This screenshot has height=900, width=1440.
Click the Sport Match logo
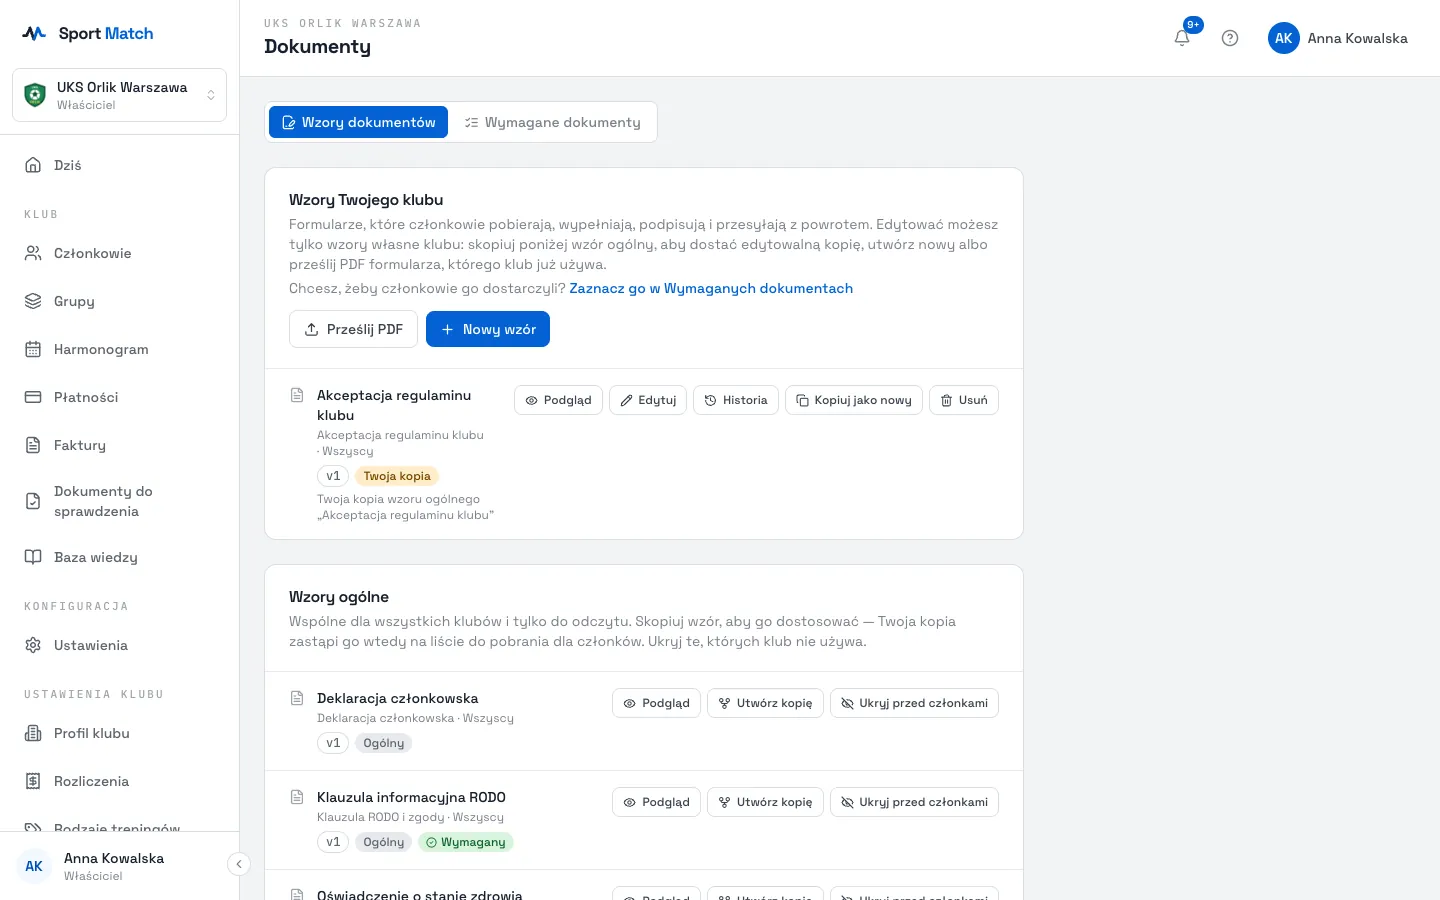(88, 33)
